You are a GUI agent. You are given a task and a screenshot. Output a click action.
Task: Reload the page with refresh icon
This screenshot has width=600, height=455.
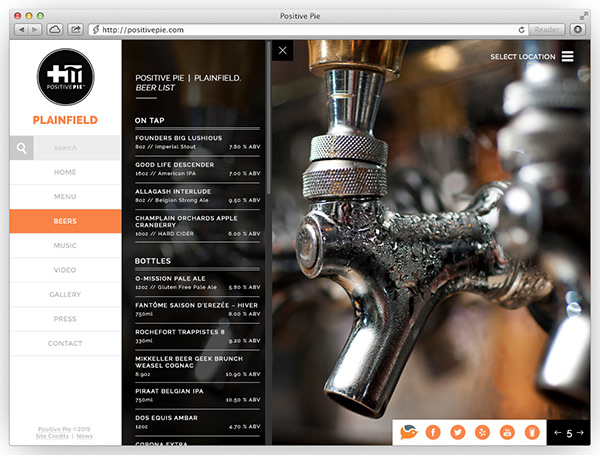[x=521, y=29]
